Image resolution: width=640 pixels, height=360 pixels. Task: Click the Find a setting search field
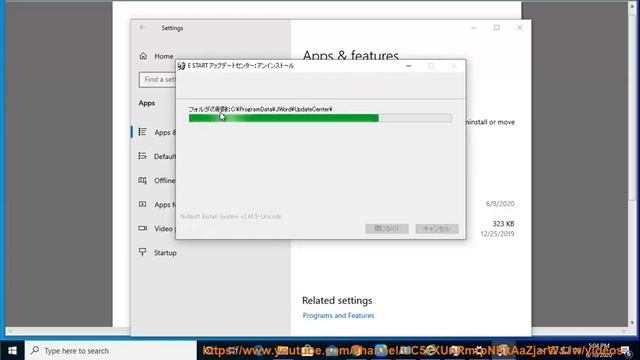pos(158,80)
